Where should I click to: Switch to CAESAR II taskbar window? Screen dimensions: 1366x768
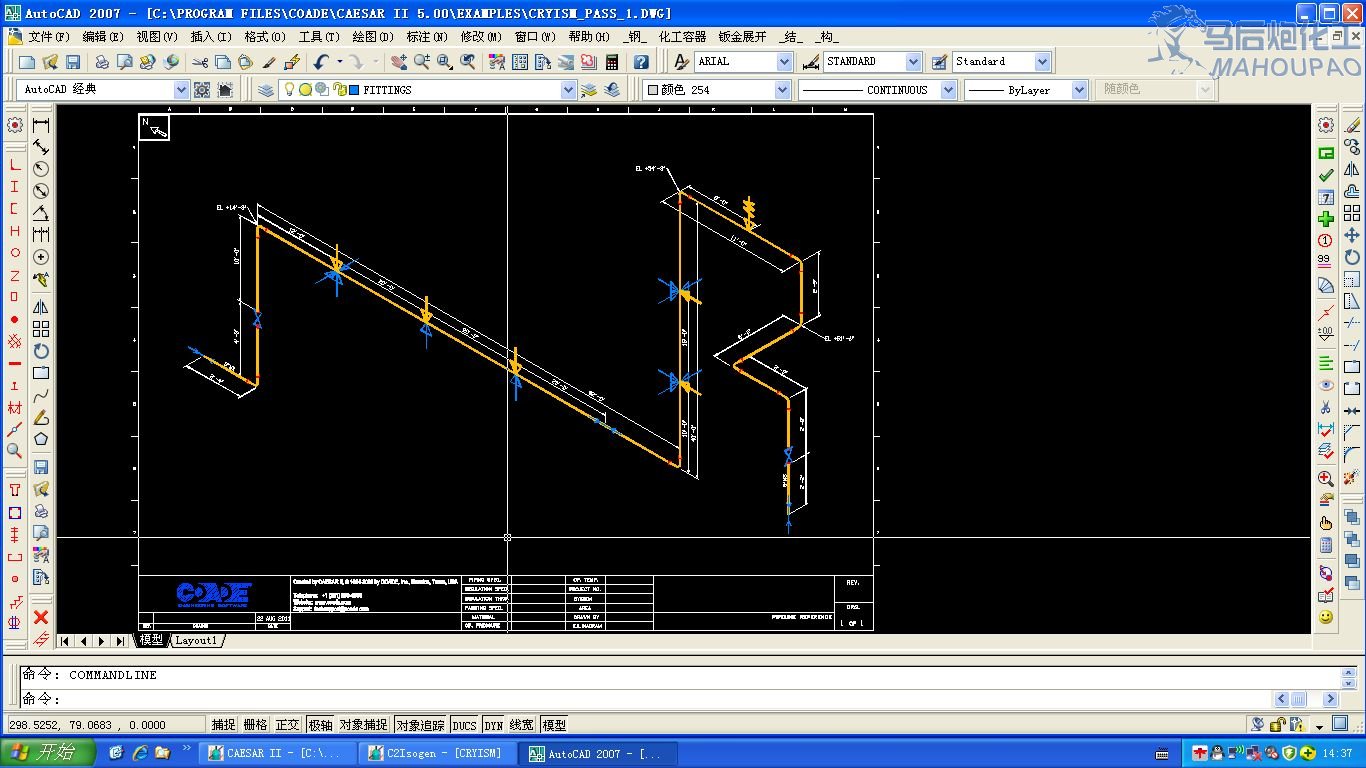(277, 753)
